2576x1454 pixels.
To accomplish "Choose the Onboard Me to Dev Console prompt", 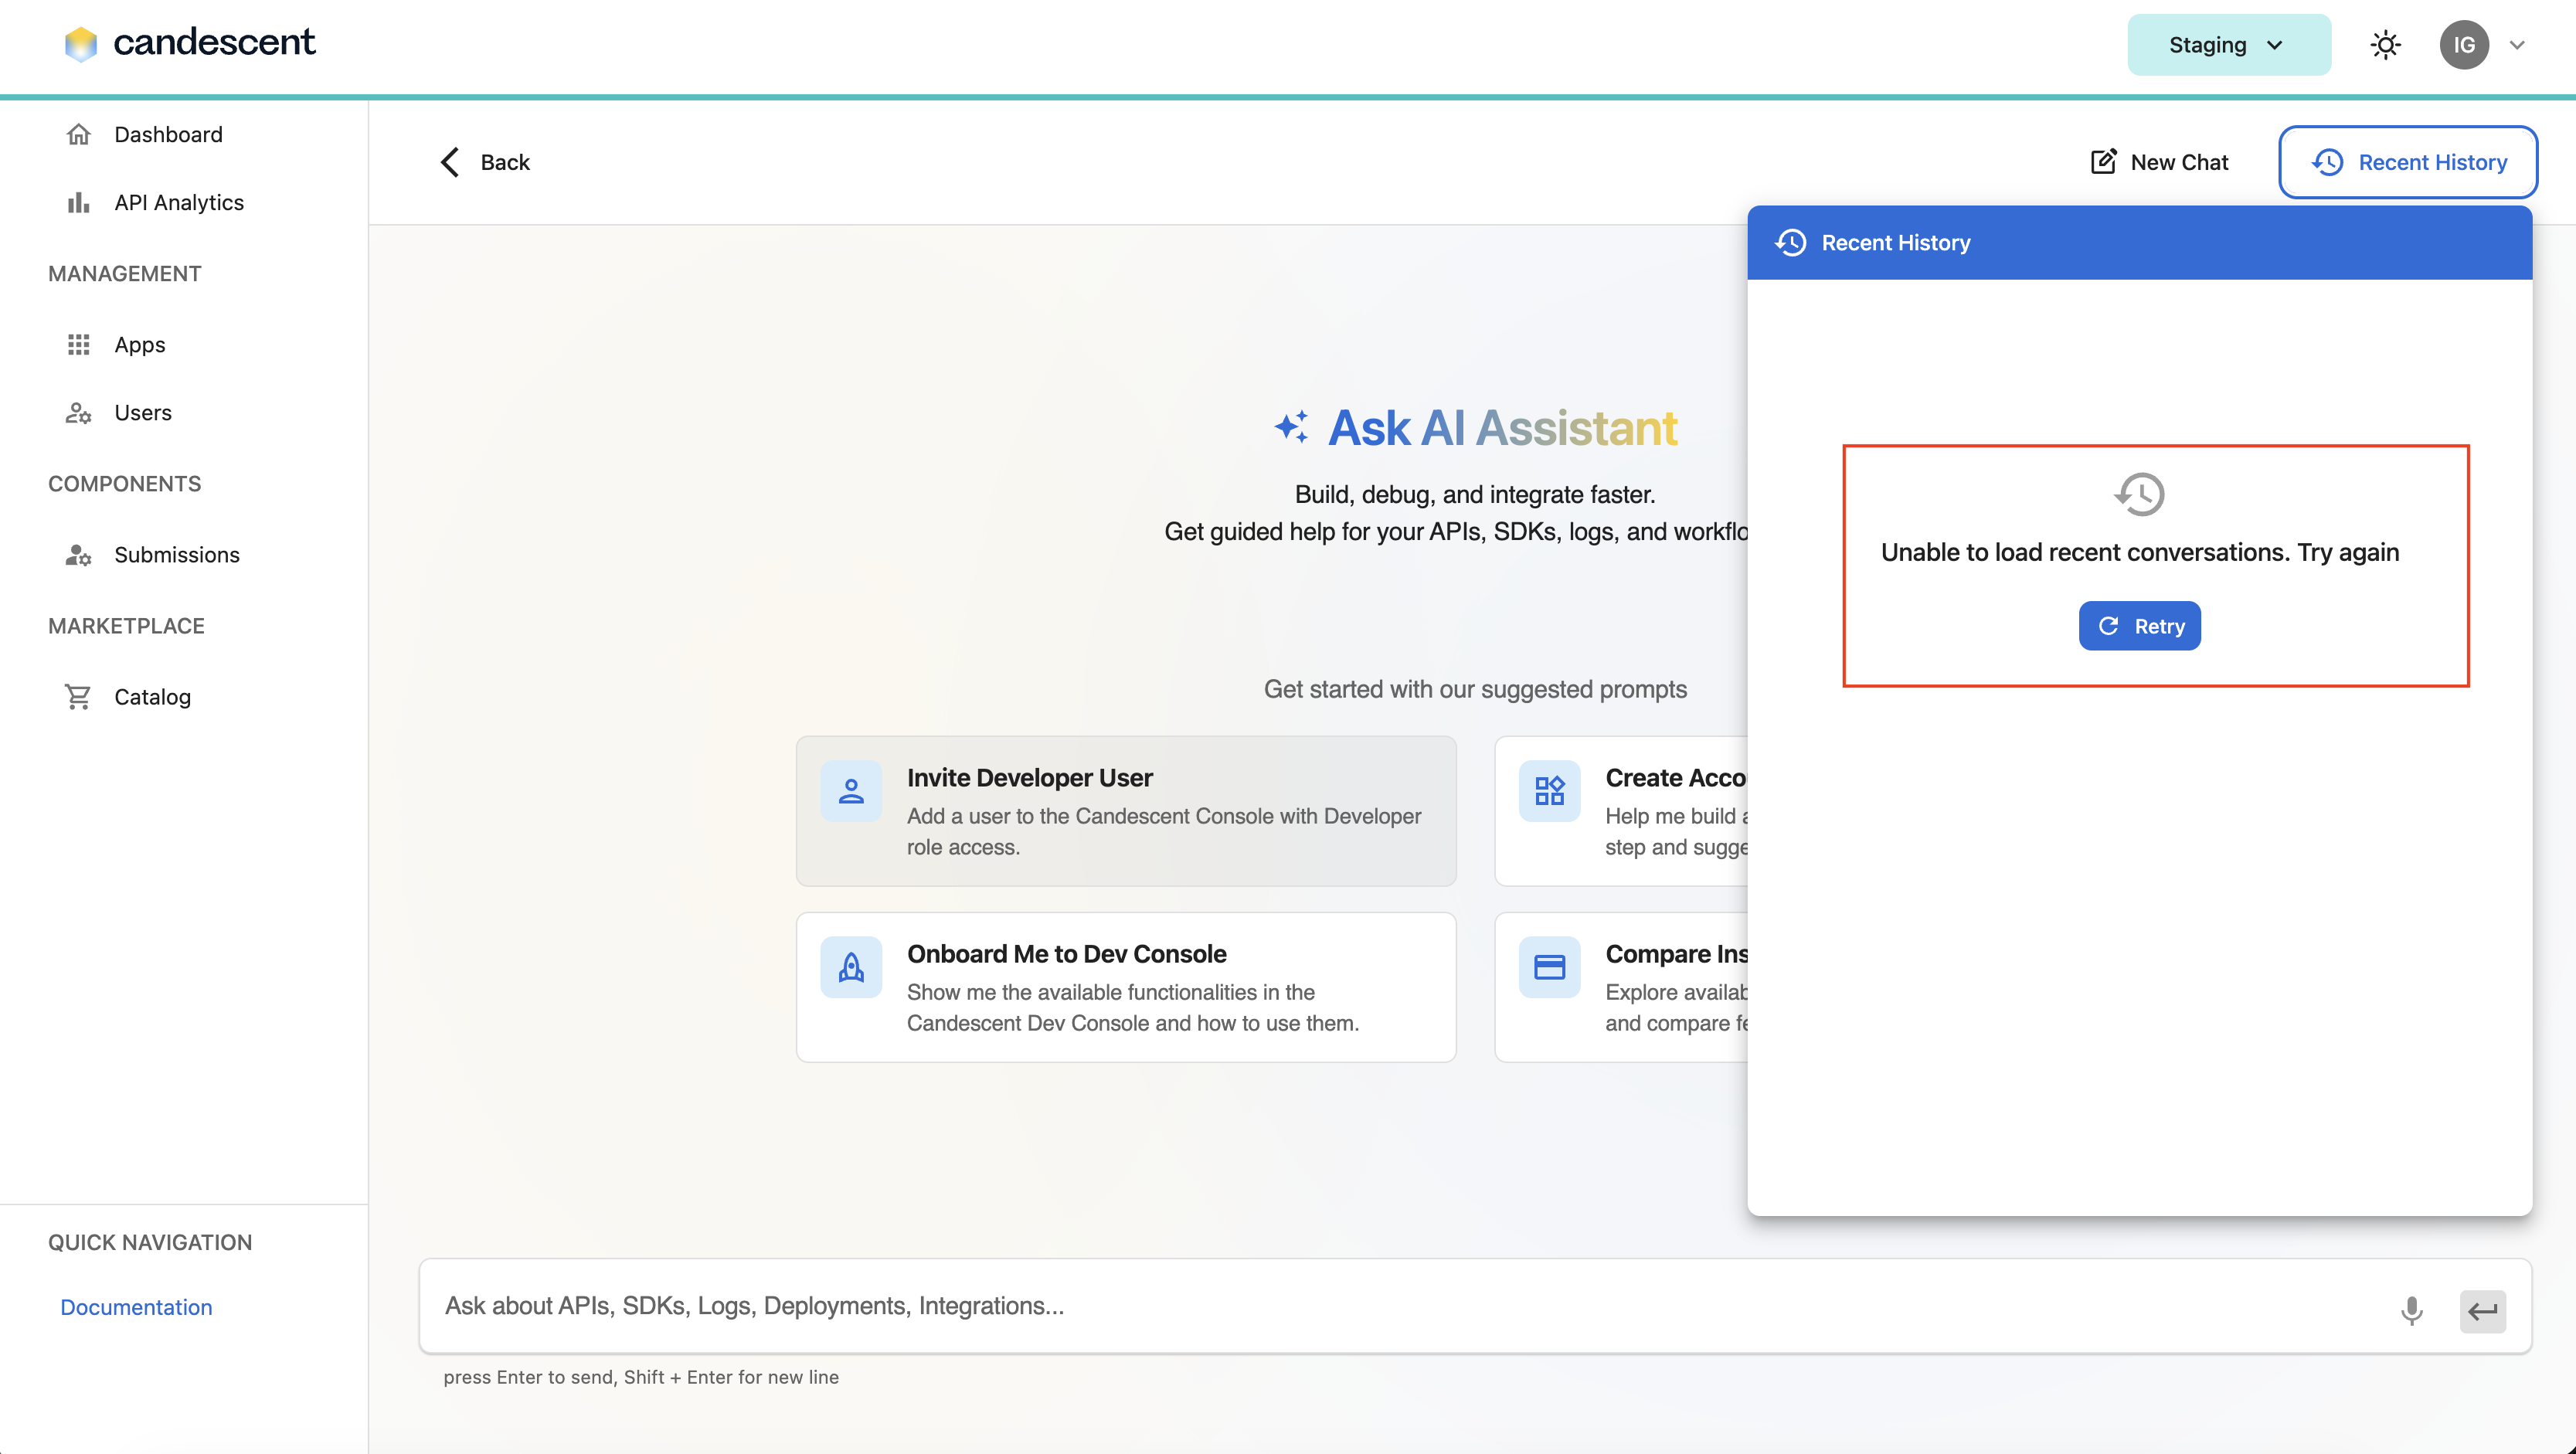I will click(1126, 987).
